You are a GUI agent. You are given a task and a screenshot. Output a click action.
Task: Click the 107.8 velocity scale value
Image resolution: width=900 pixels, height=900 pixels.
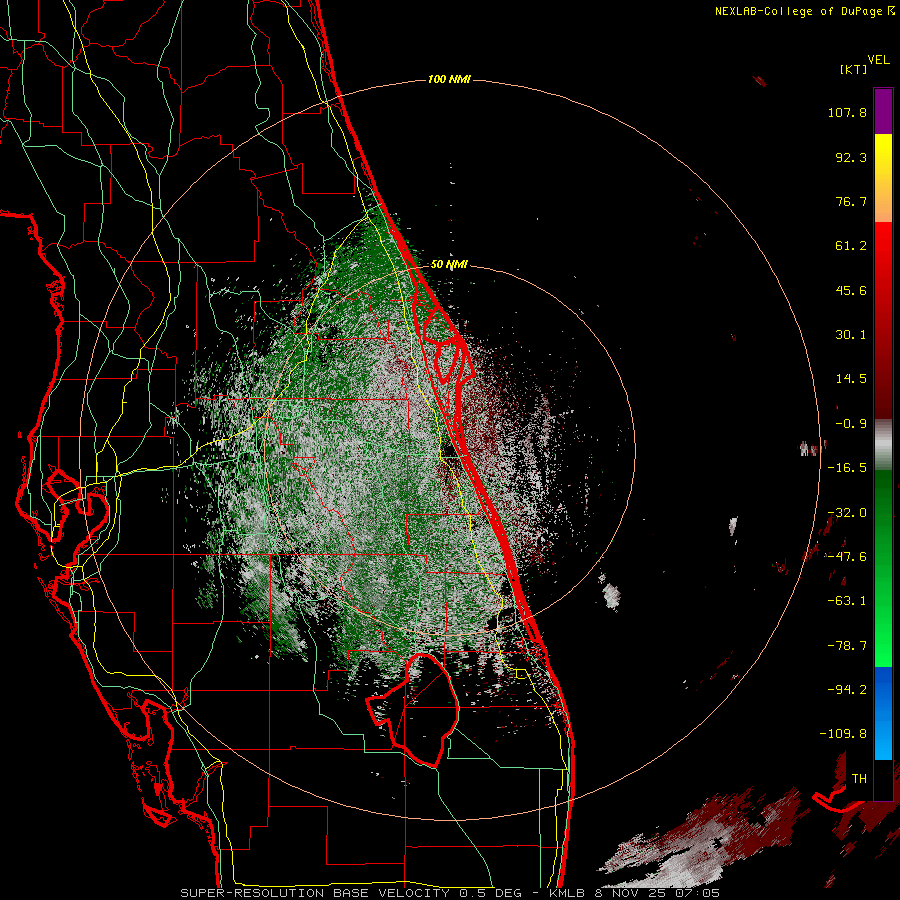[847, 112]
